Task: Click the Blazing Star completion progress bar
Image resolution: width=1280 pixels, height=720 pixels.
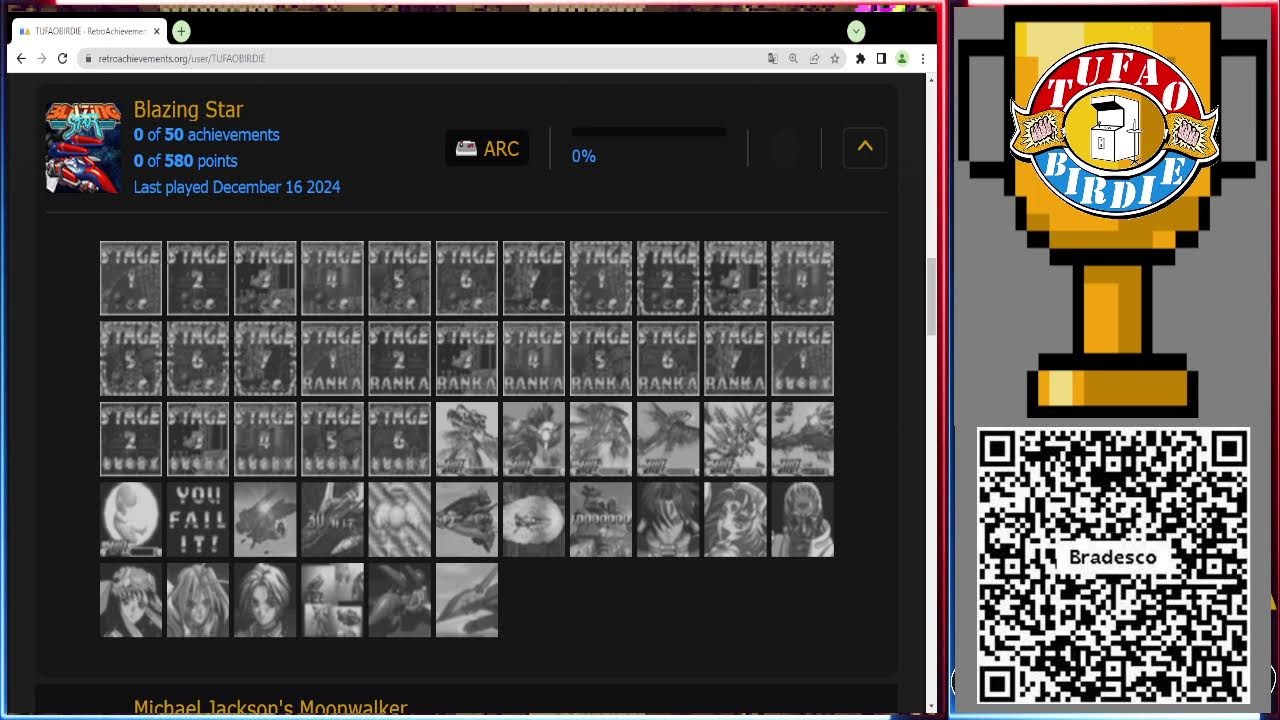Action: [x=648, y=132]
